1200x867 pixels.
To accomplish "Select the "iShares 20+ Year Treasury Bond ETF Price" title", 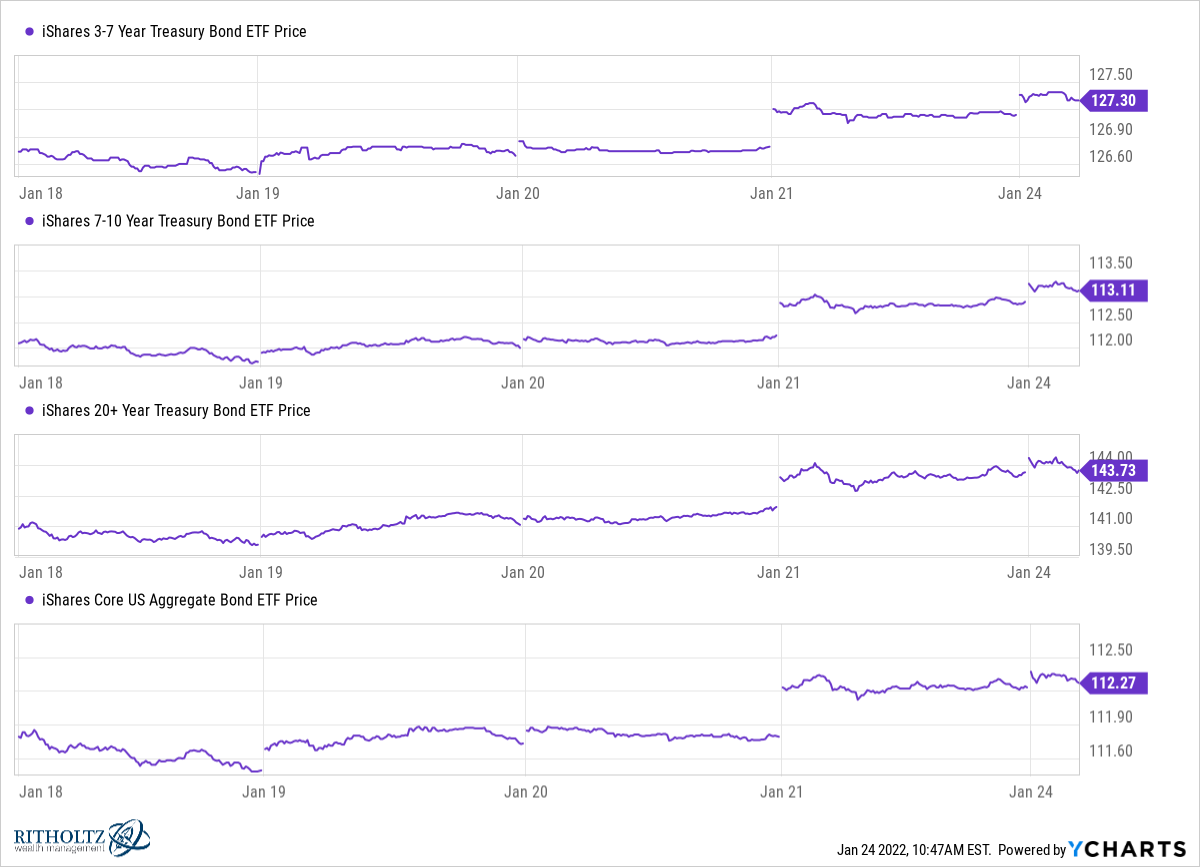I will (x=175, y=410).
